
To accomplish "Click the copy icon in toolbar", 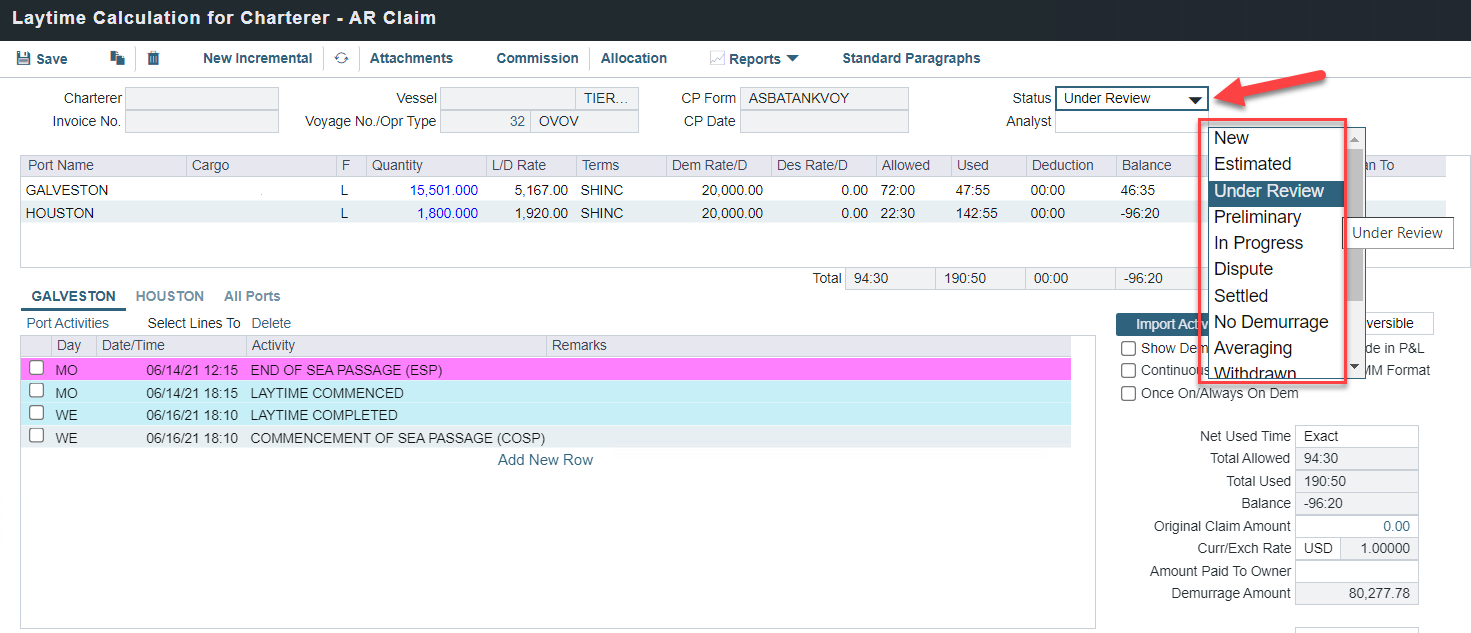I will (x=117, y=59).
